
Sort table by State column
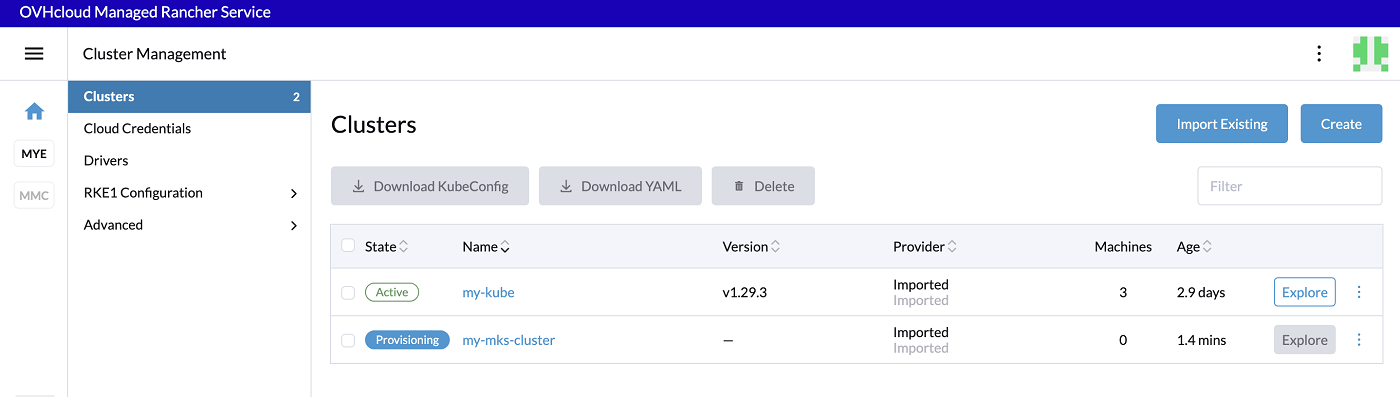(387, 247)
